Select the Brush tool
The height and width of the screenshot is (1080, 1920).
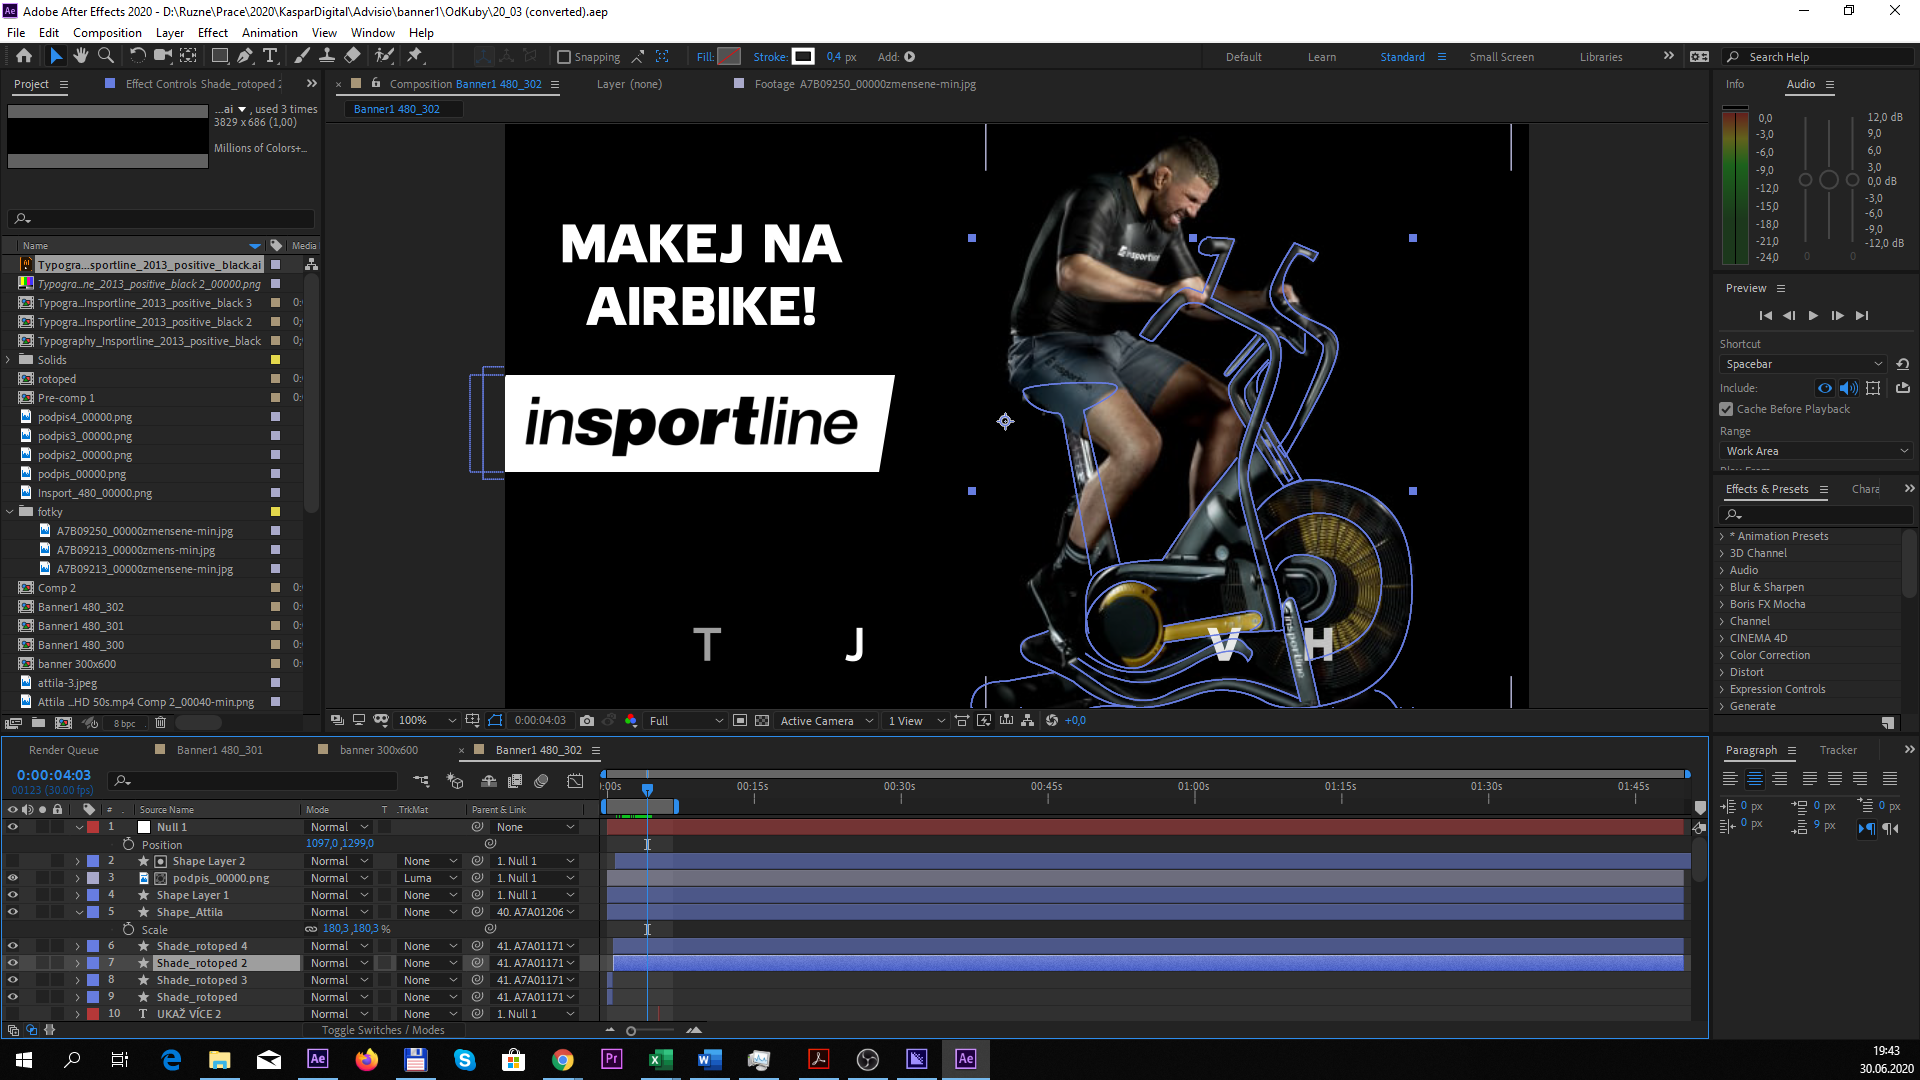pos(302,56)
